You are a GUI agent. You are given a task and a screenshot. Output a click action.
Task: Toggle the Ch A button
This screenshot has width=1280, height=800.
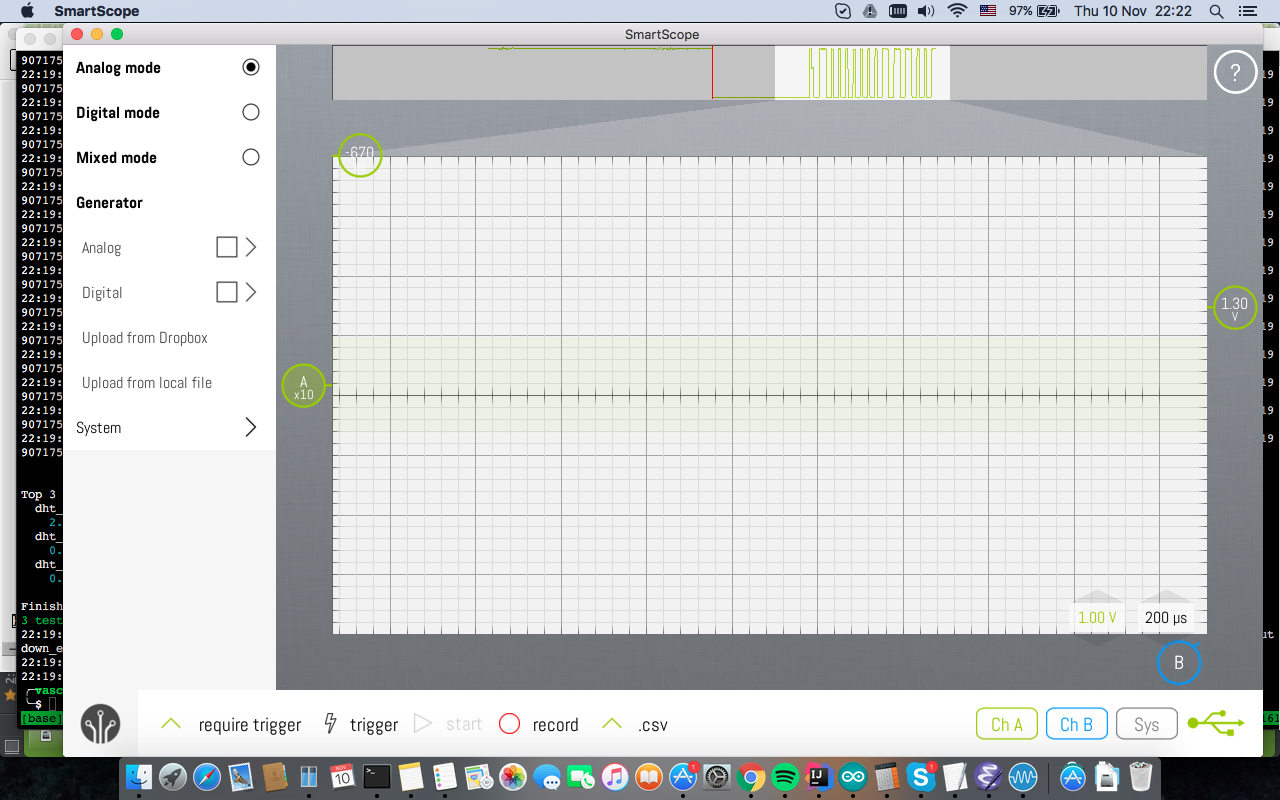(x=1006, y=724)
